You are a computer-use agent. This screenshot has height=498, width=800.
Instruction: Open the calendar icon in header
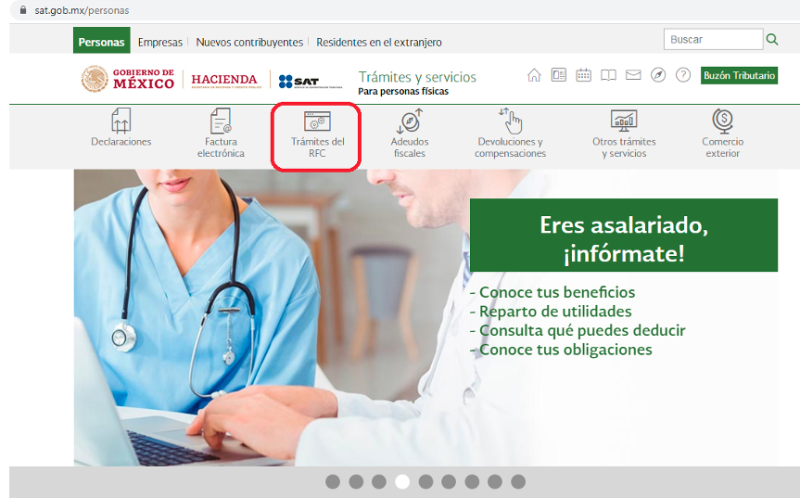(583, 76)
